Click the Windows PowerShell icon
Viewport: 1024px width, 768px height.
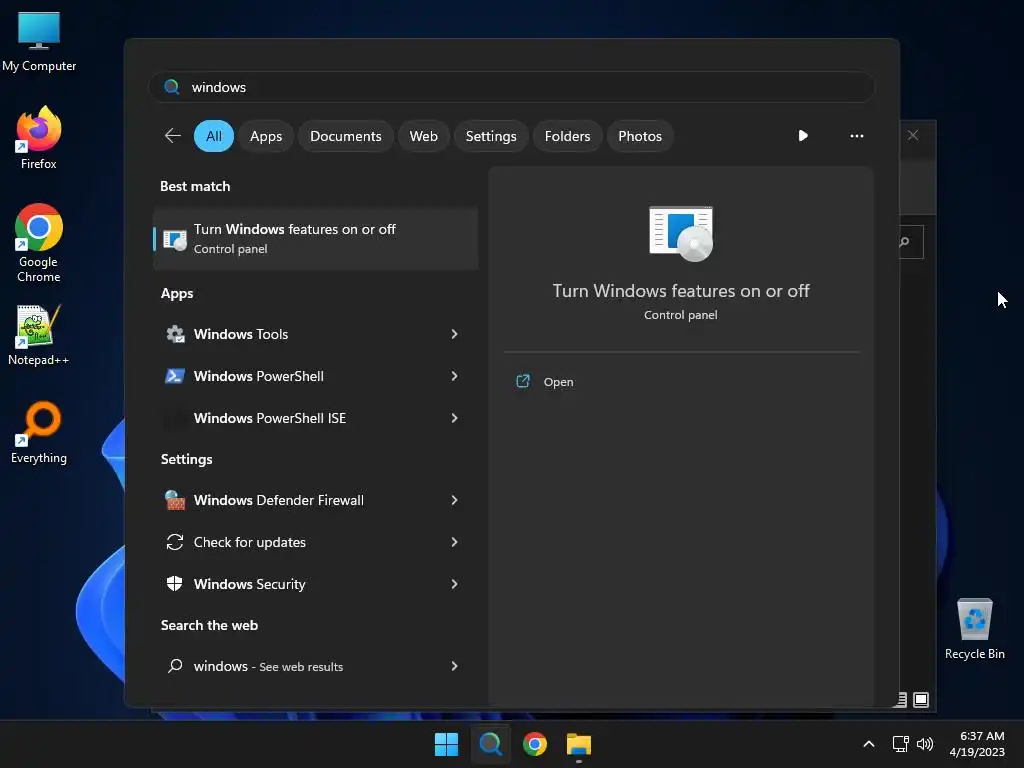(175, 376)
